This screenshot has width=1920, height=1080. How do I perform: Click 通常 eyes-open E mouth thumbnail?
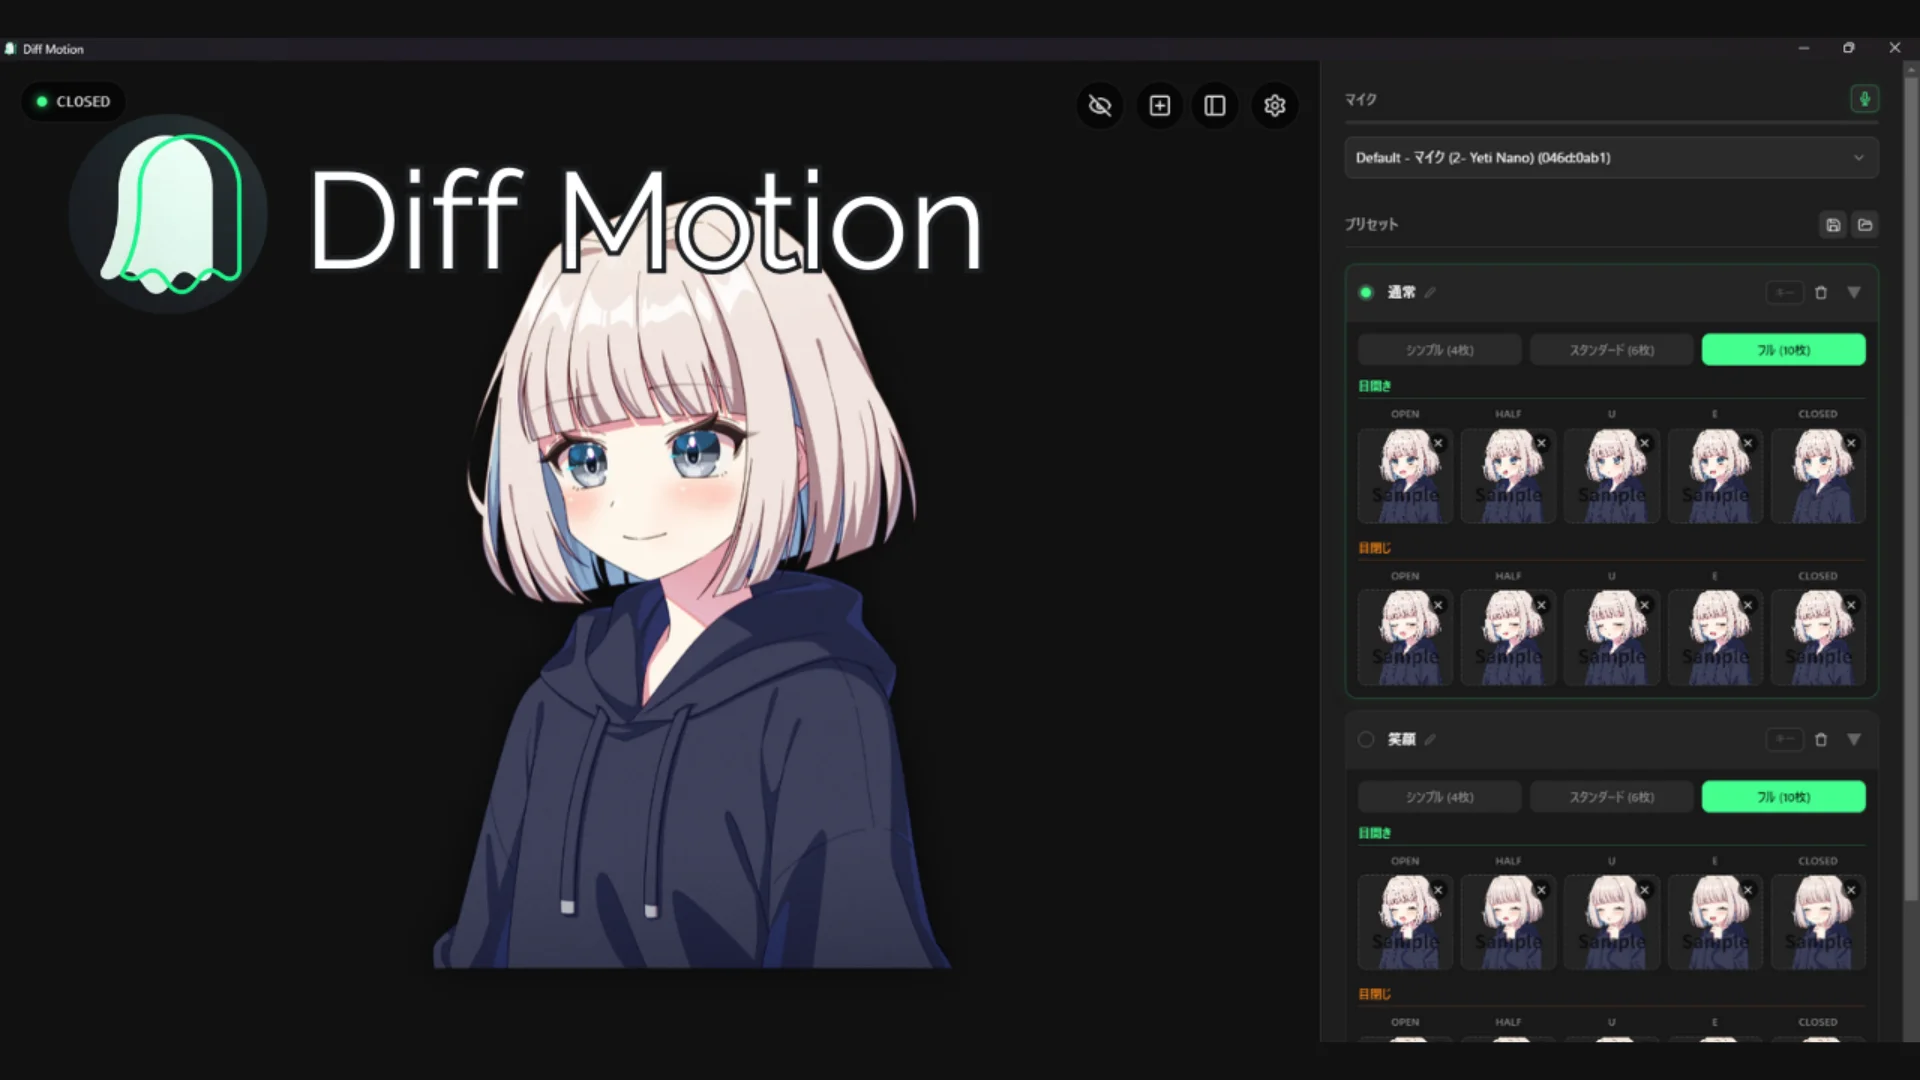(1715, 476)
